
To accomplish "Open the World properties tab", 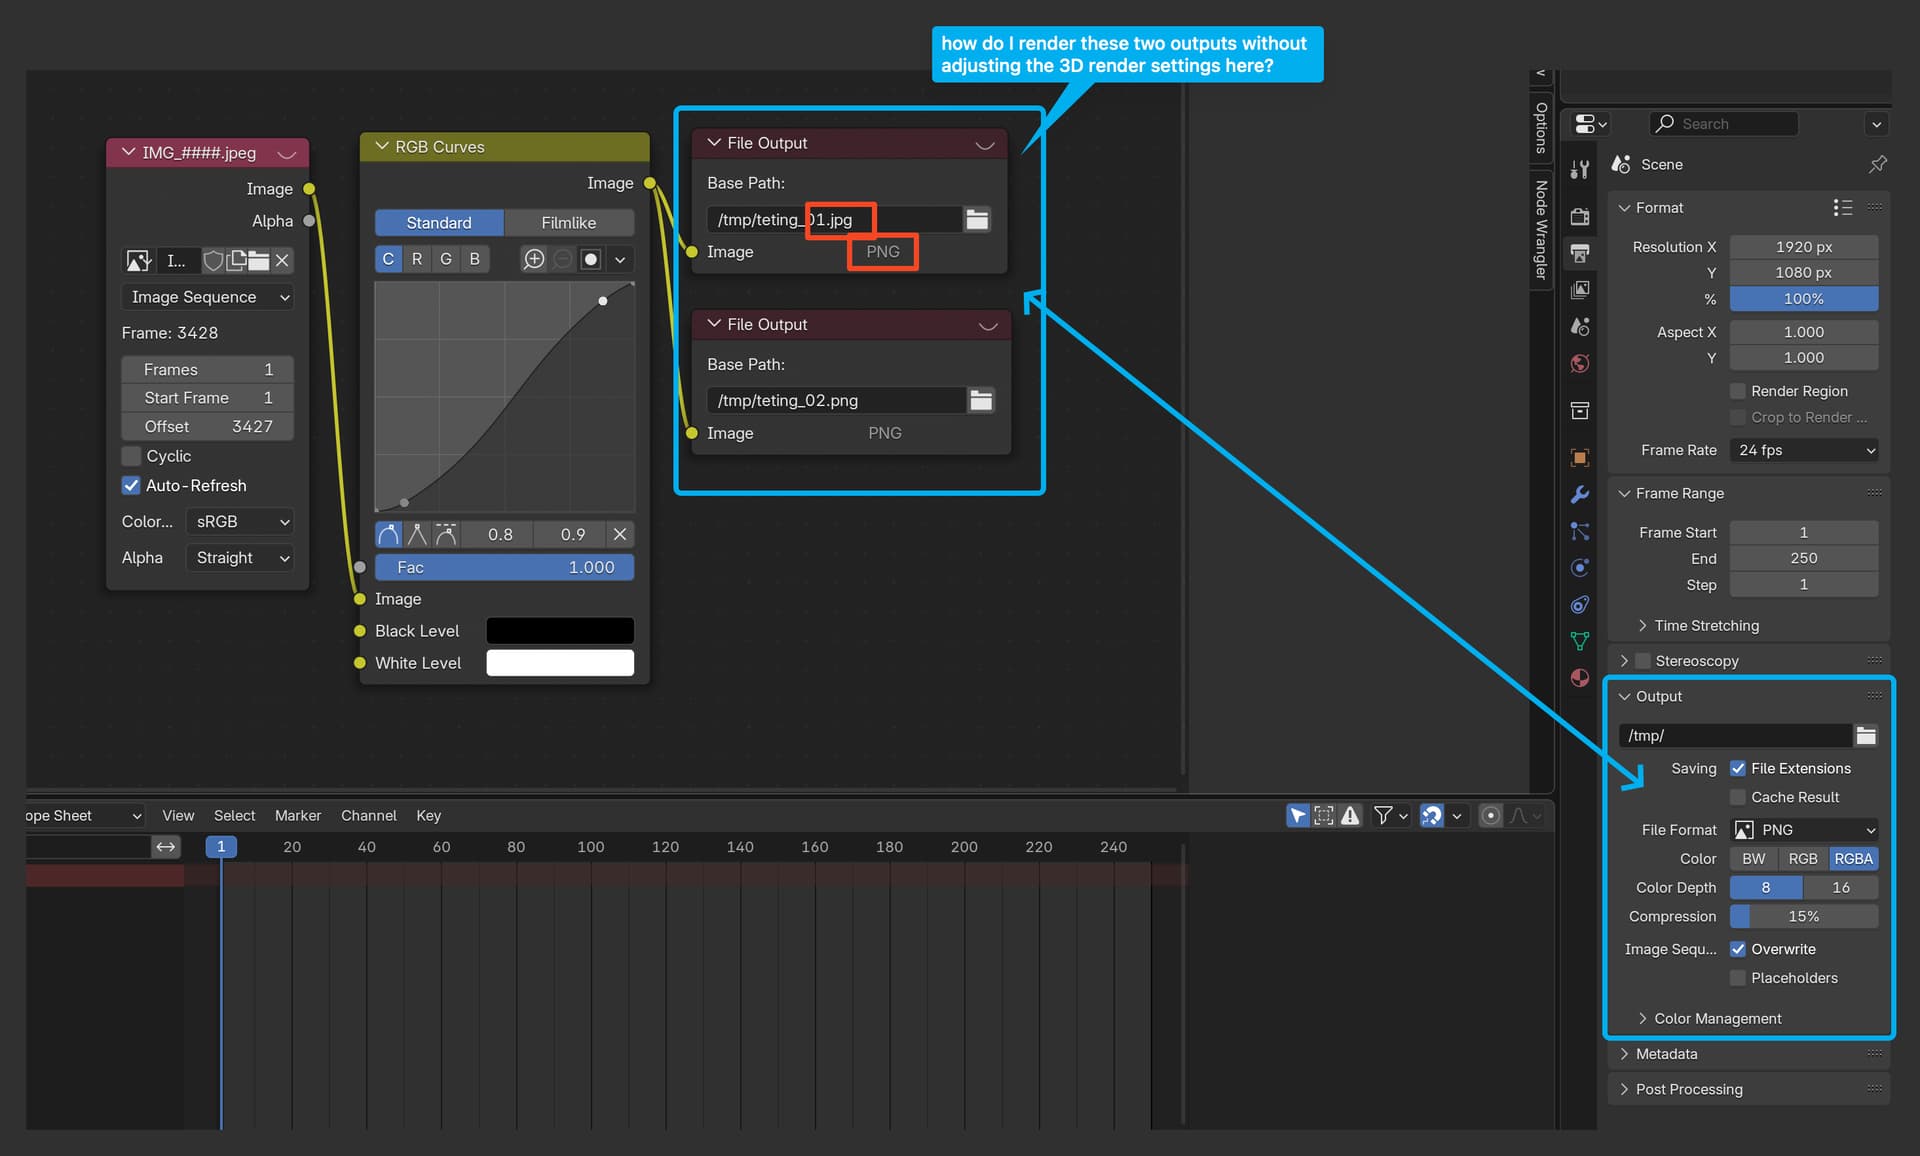I will click(x=1580, y=363).
